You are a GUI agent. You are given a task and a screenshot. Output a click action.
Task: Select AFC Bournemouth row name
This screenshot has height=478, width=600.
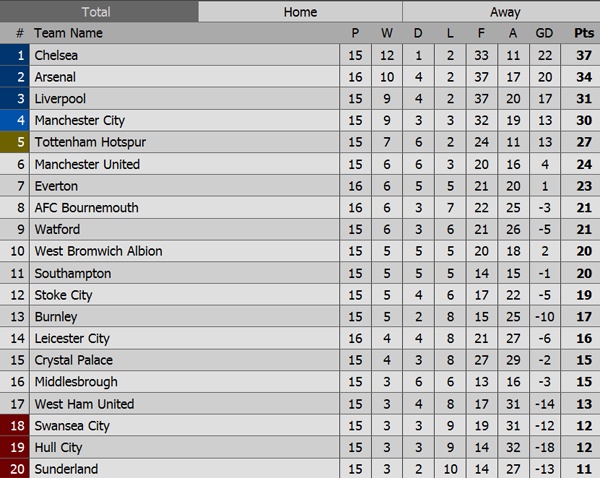[86, 208]
